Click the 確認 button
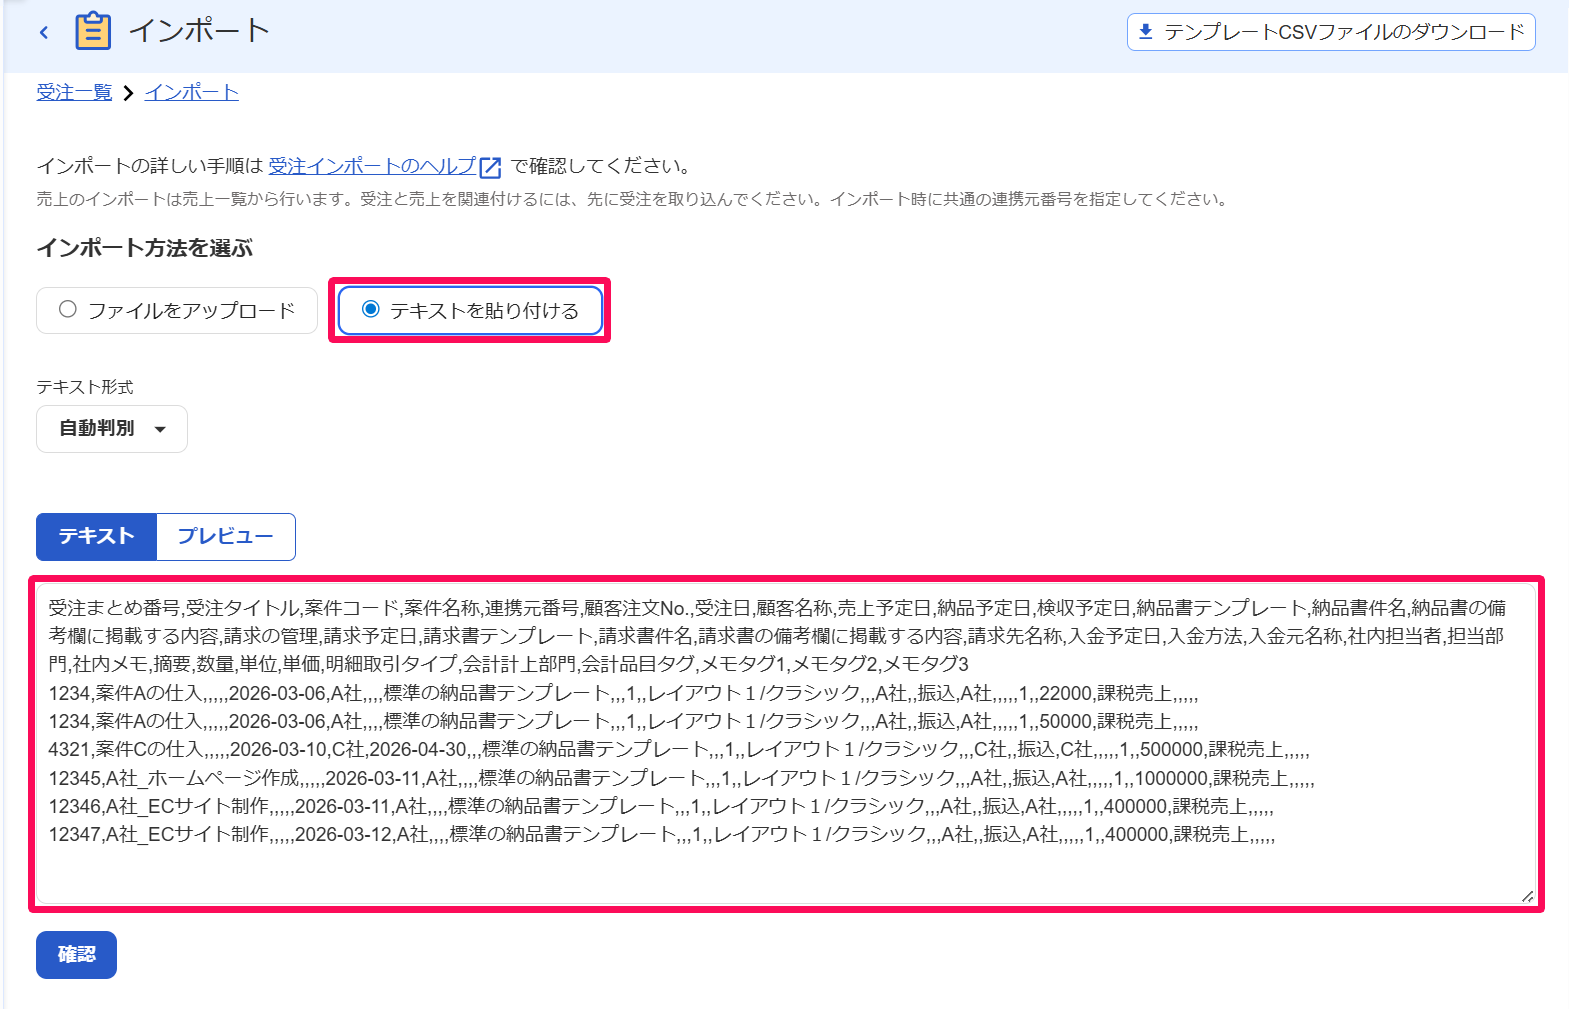 [x=76, y=954]
